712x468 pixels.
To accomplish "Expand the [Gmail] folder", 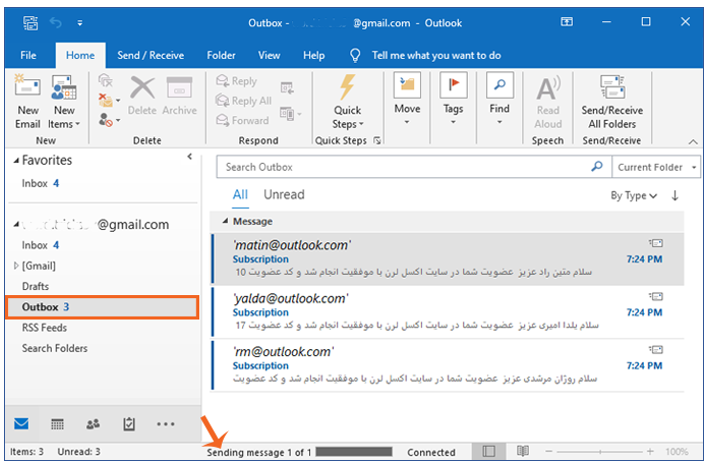I will (x=16, y=266).
